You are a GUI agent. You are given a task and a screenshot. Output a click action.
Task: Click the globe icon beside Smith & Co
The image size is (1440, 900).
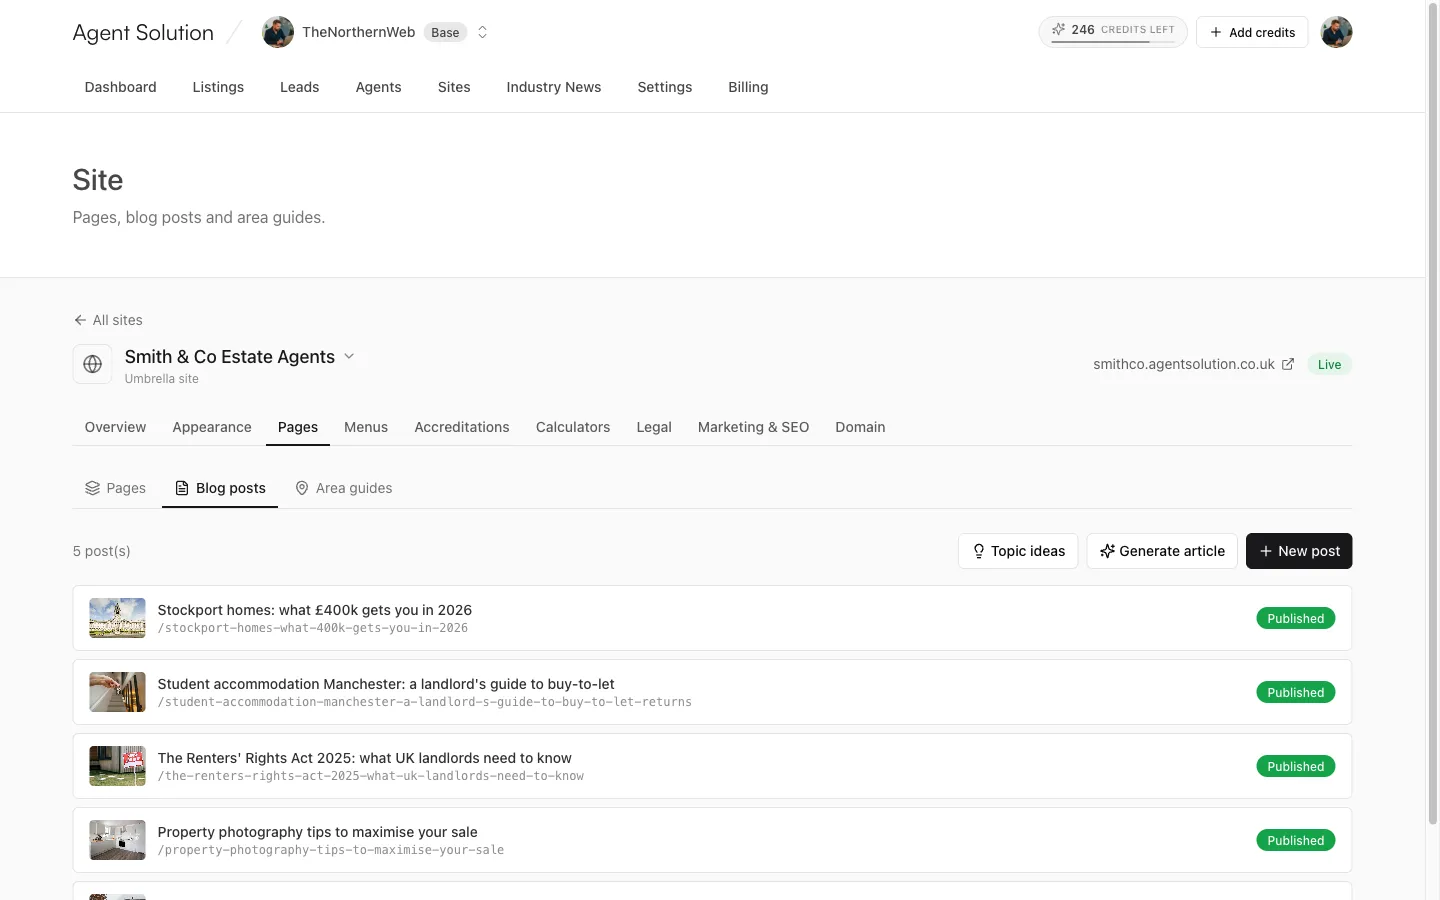coord(92,364)
